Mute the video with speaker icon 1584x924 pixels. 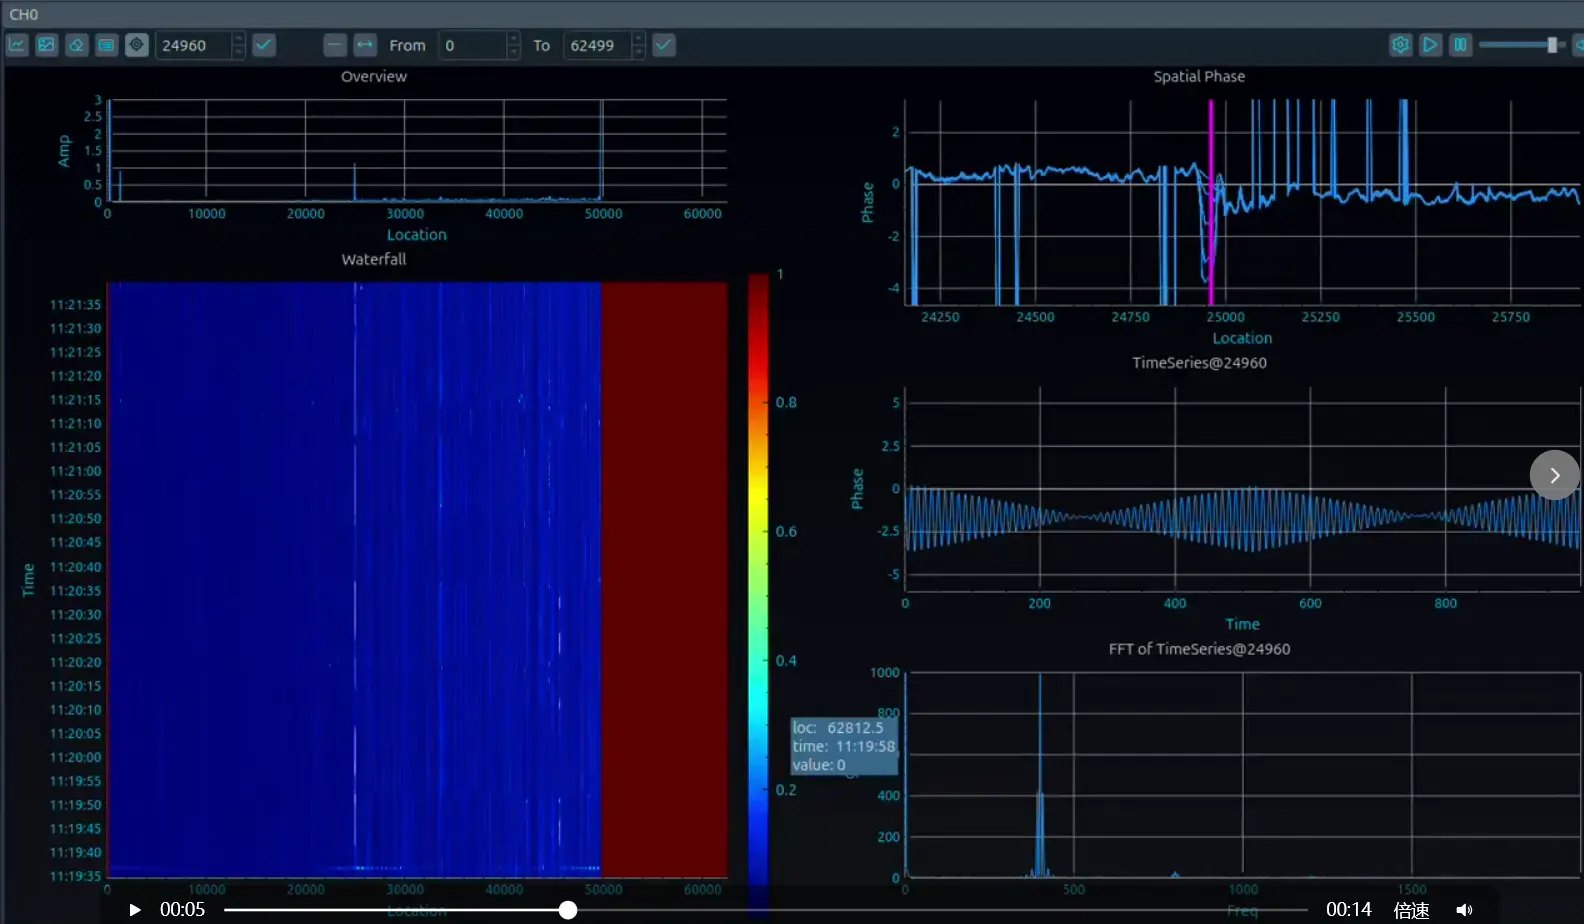(1464, 910)
